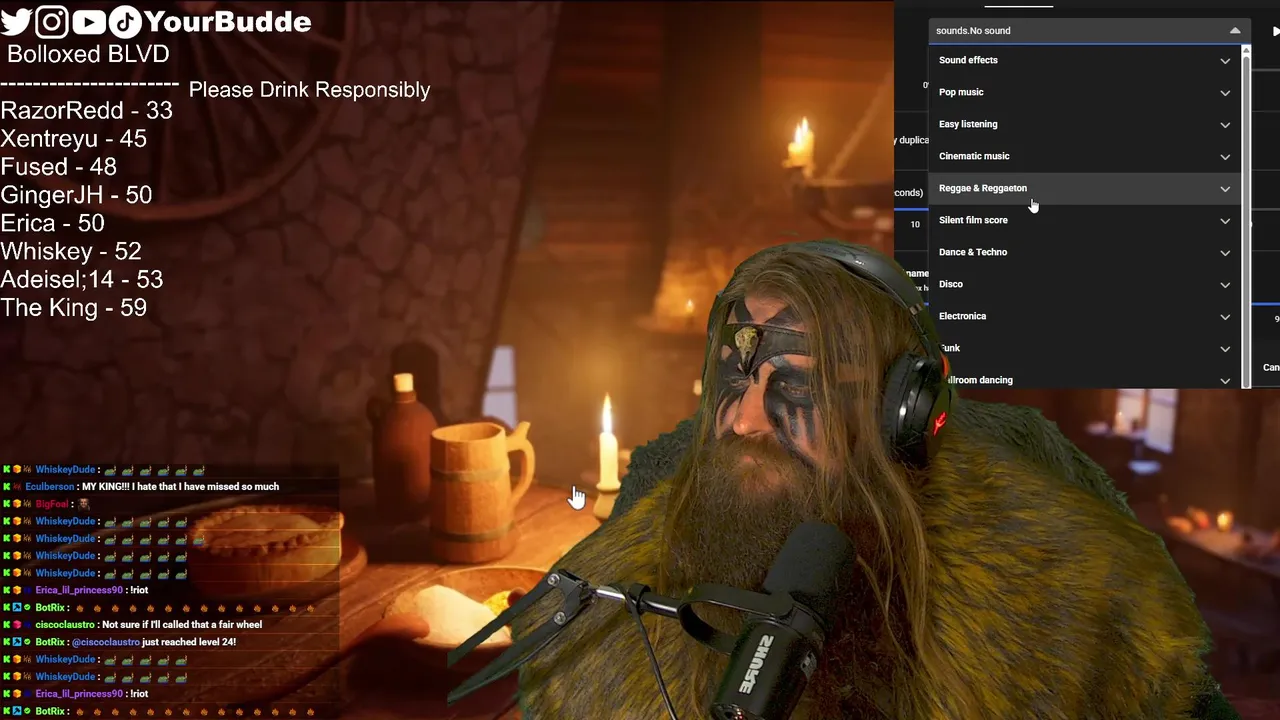Click the 'Whiskey - 52' entry
Image resolution: width=1280 pixels, height=720 pixels.
click(71, 251)
